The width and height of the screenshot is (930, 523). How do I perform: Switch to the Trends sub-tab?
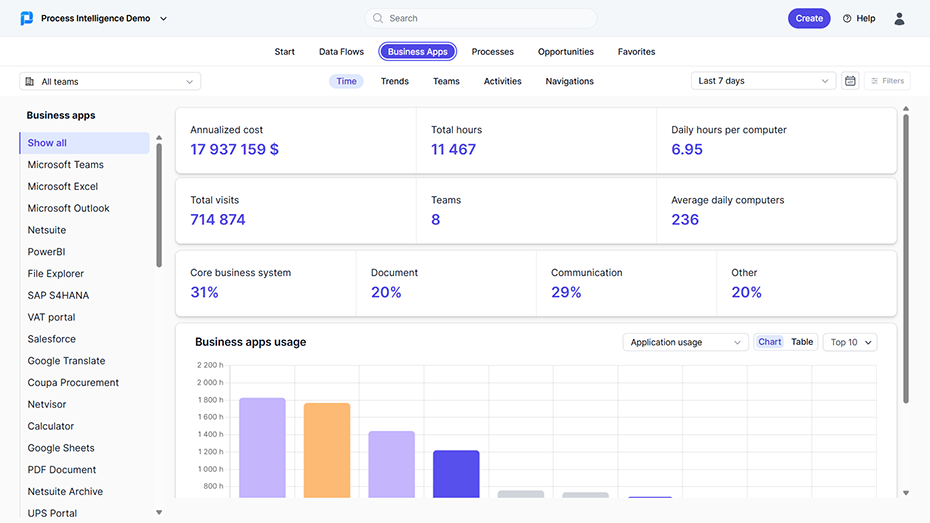pyautogui.click(x=394, y=81)
